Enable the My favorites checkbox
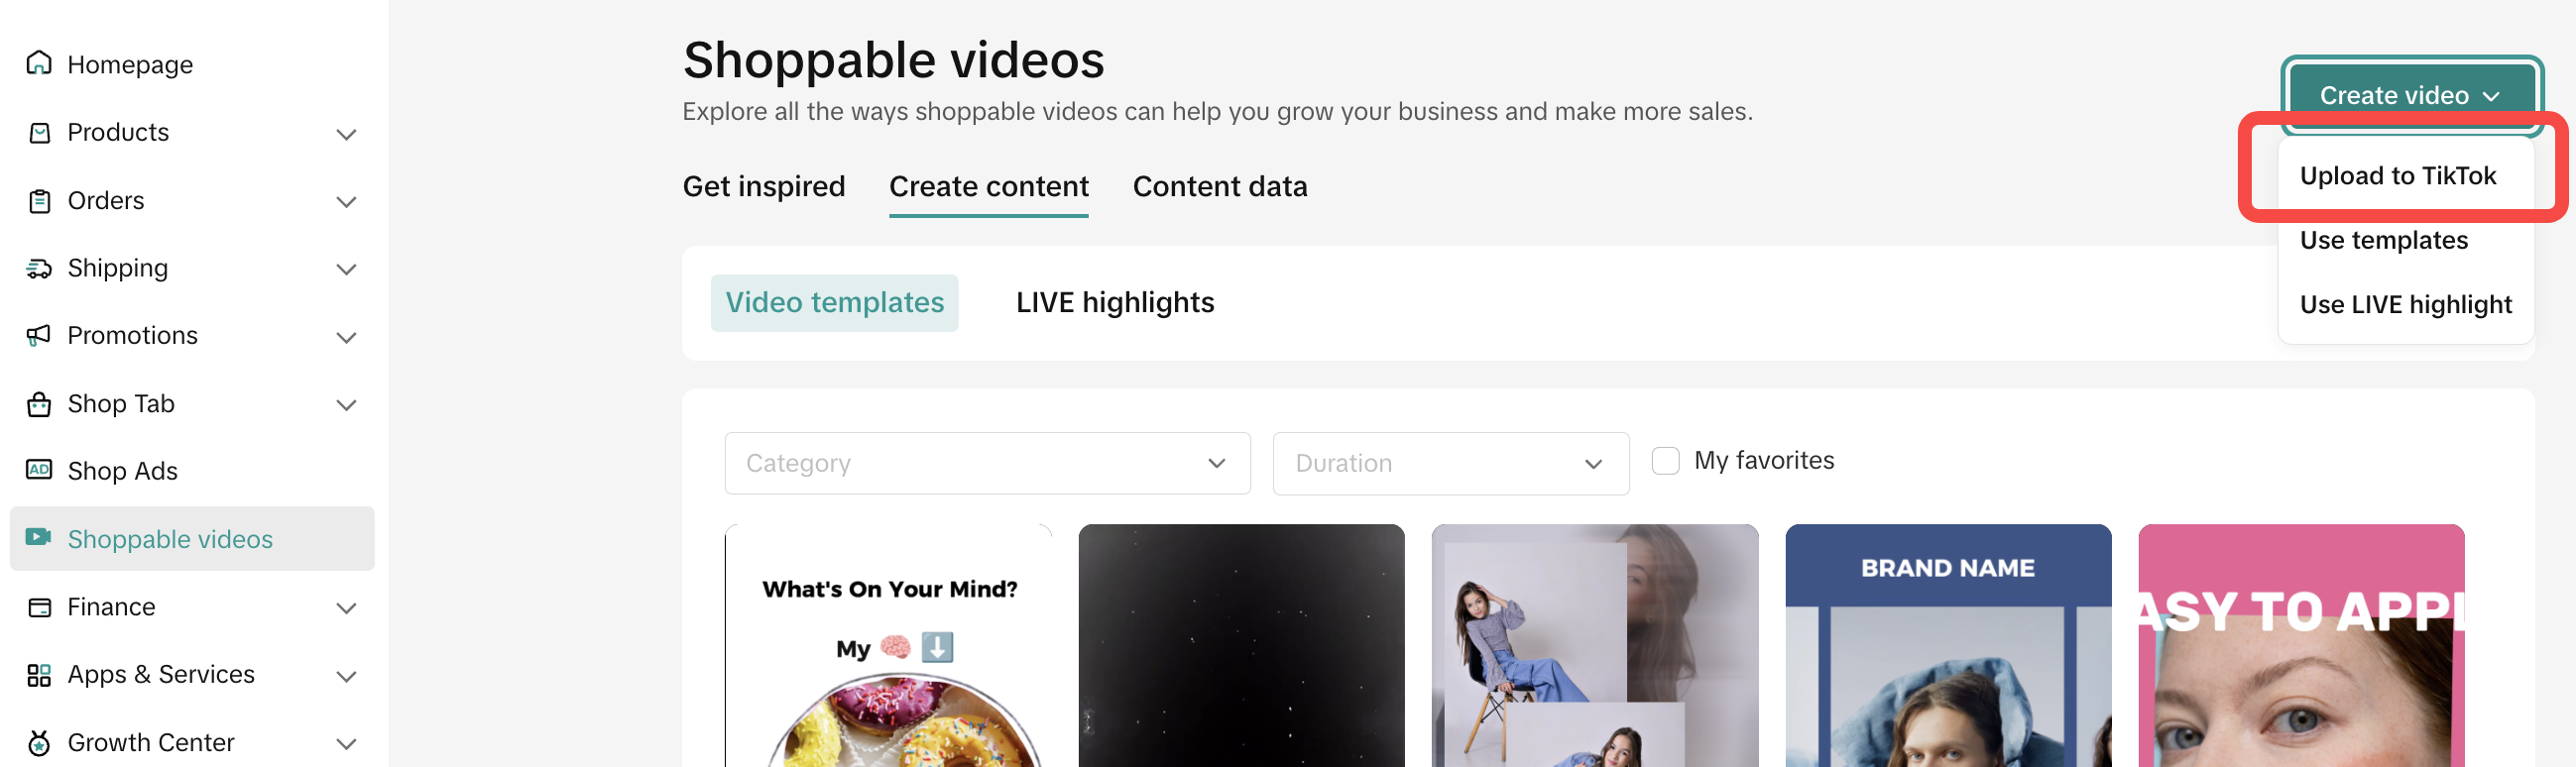This screenshot has width=2576, height=767. [x=1665, y=461]
